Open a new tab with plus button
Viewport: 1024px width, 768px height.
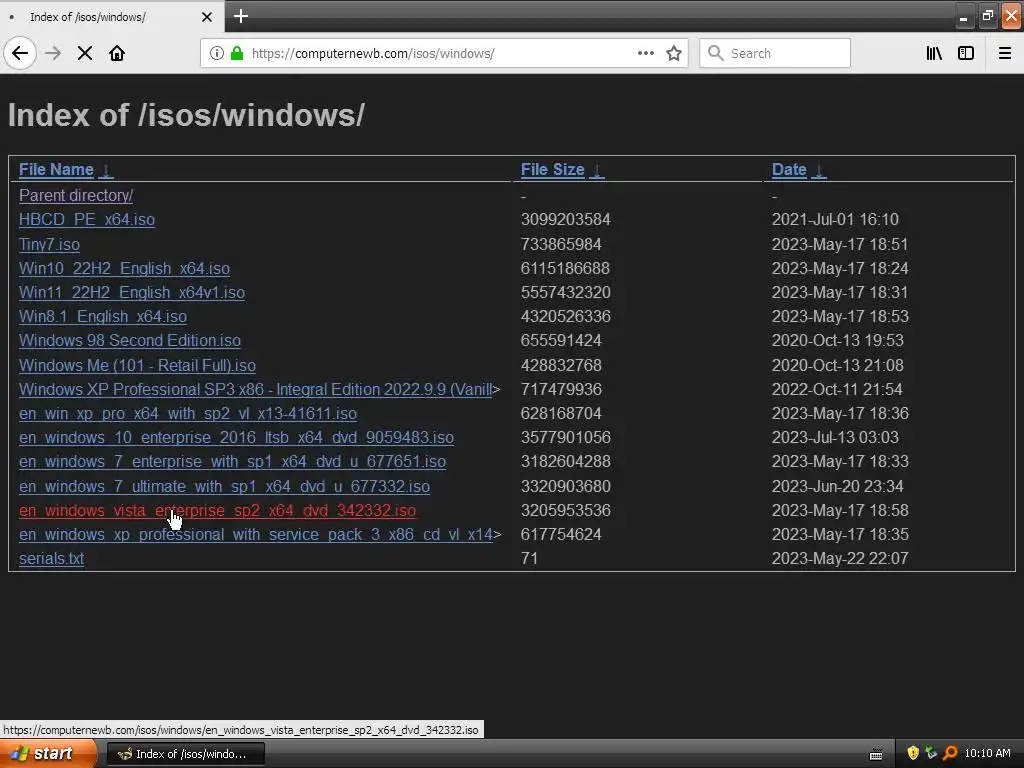(241, 16)
